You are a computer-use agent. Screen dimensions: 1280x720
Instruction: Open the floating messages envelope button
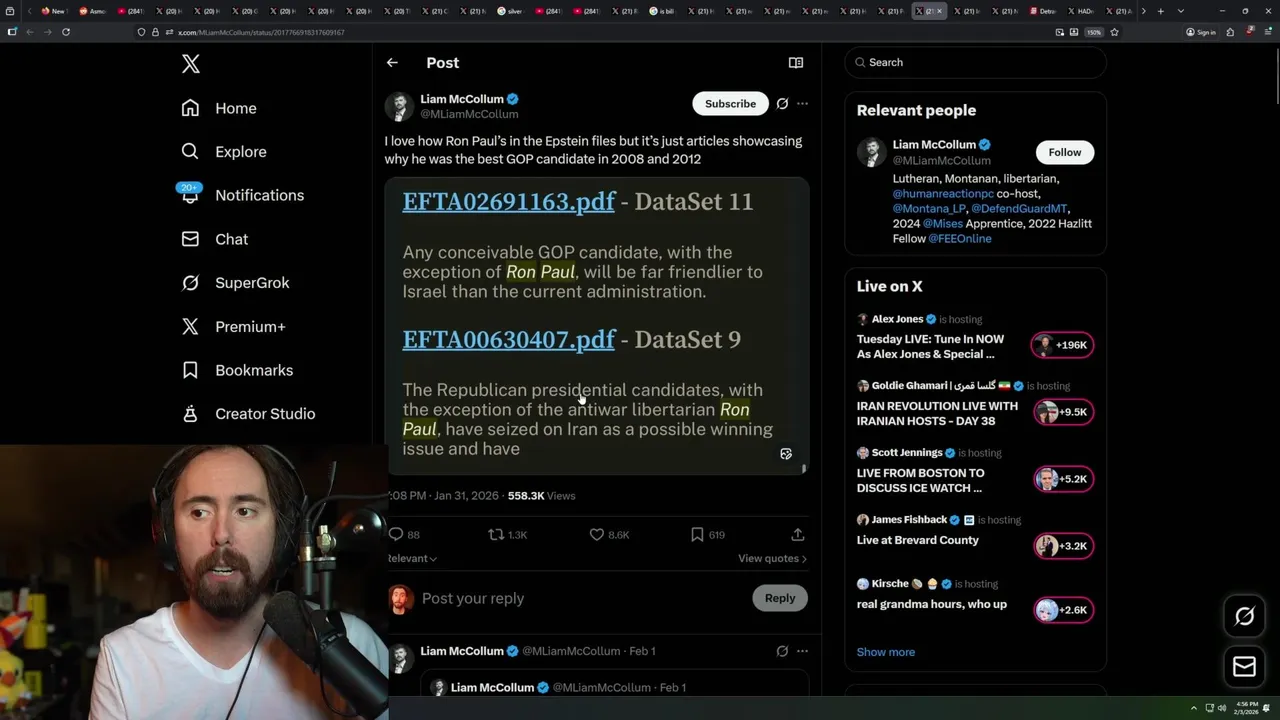[x=1244, y=666]
